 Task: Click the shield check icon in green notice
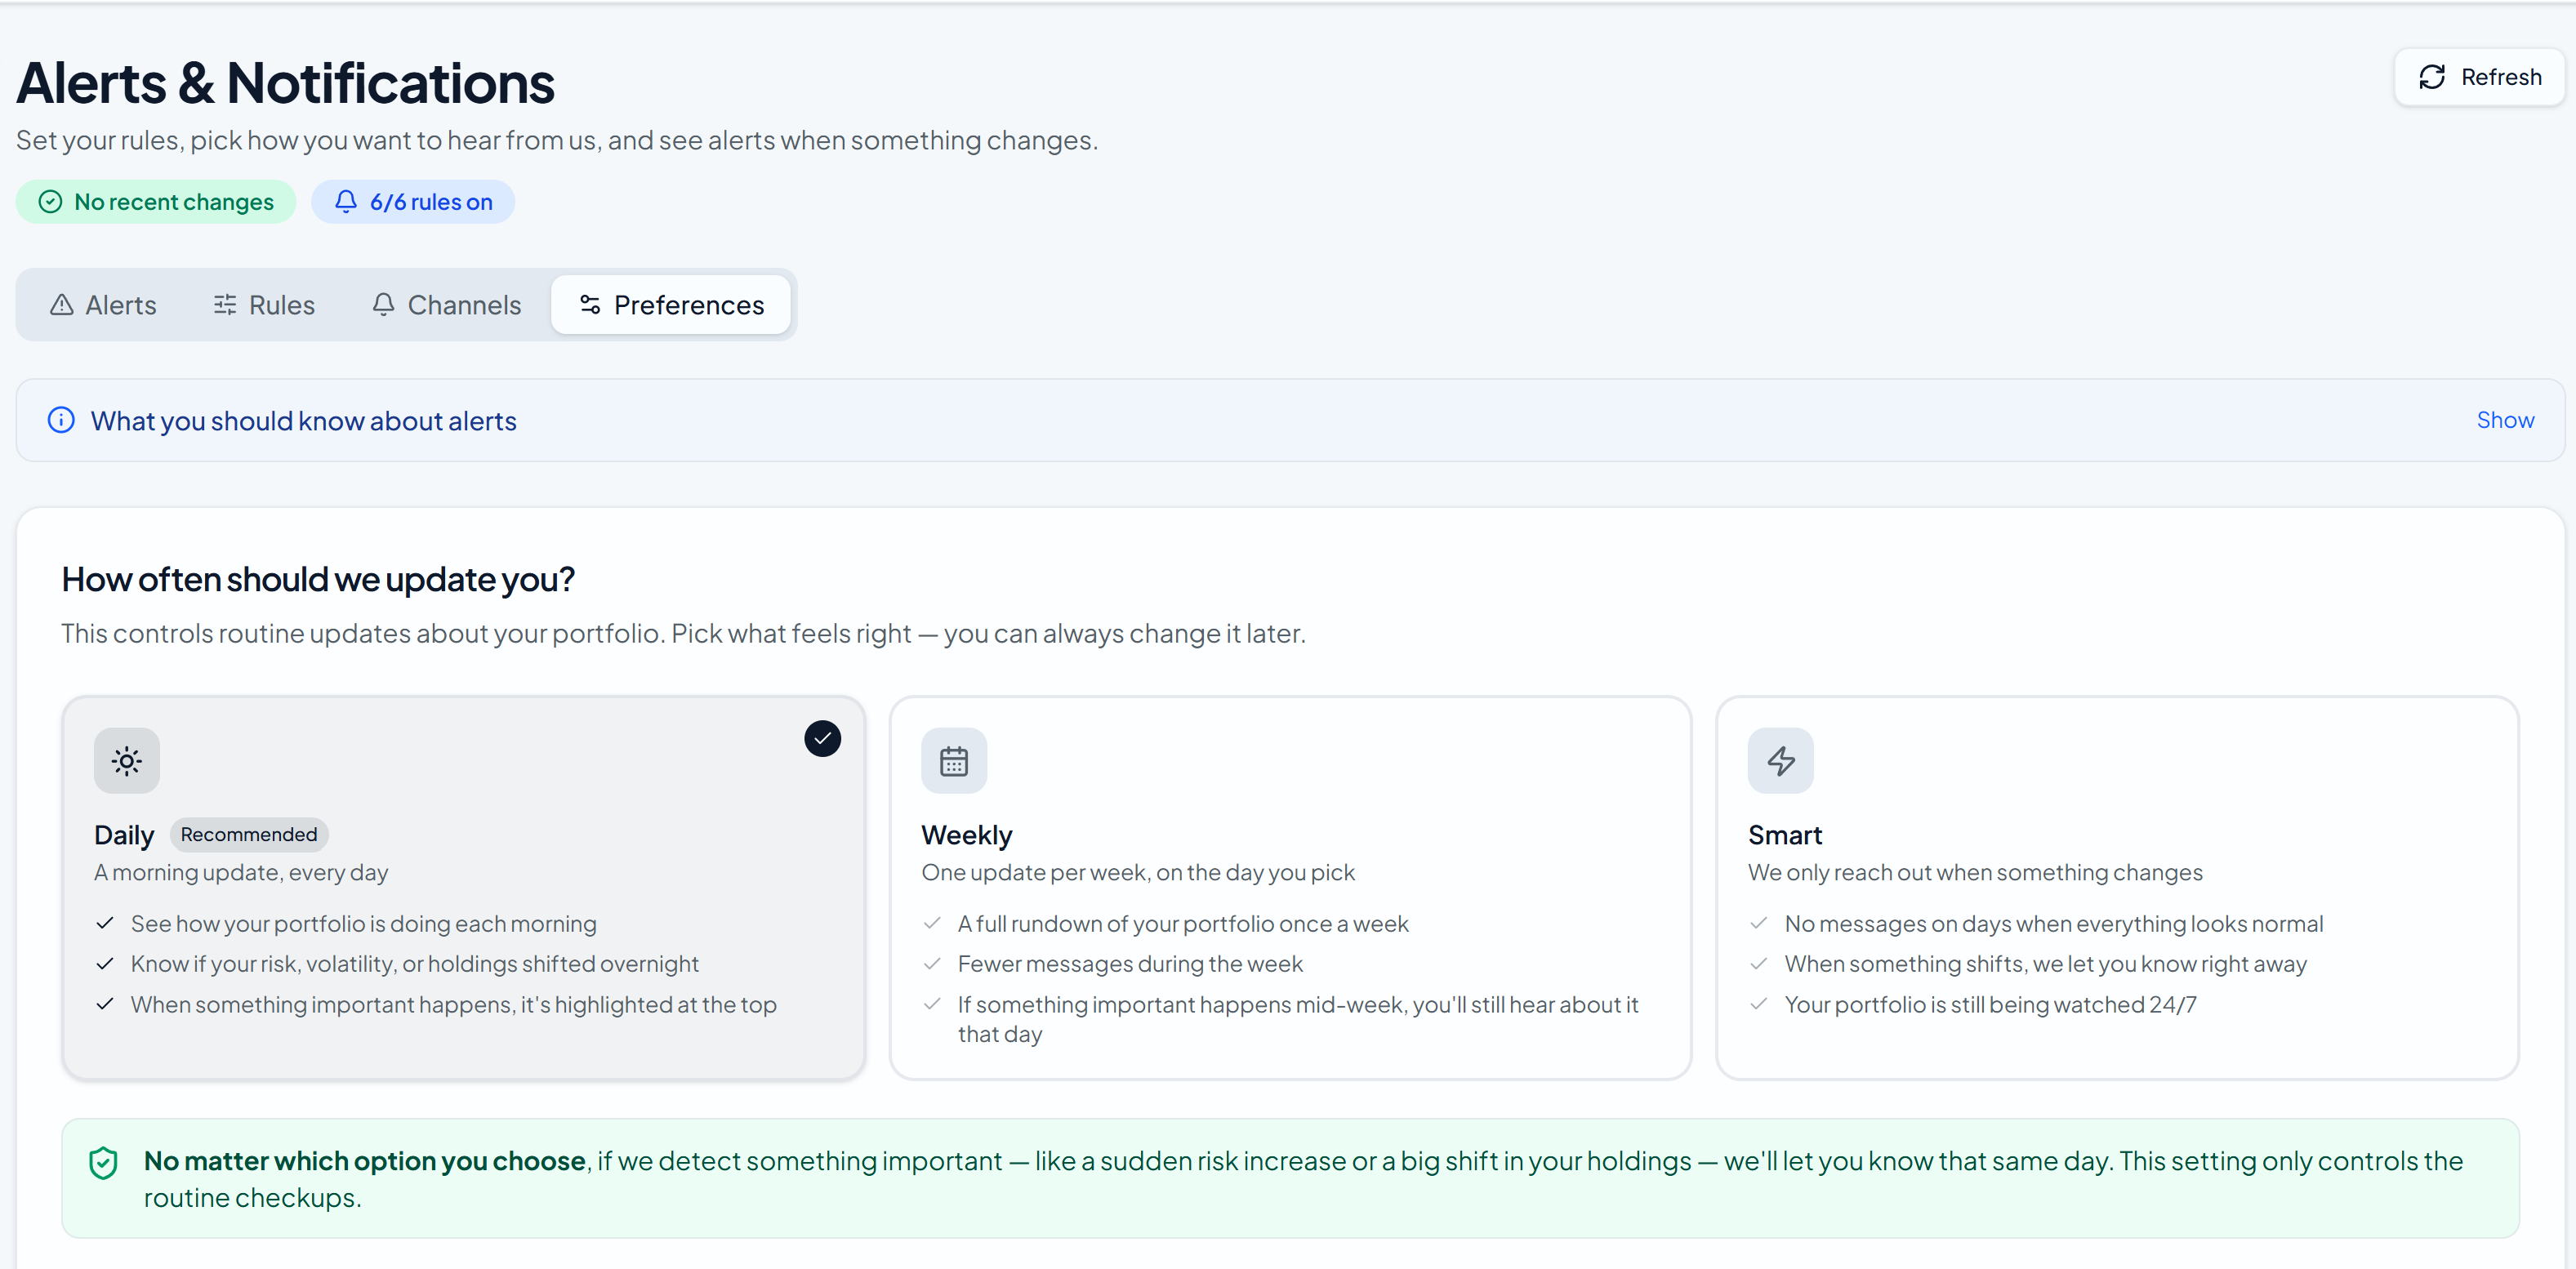coord(104,1163)
